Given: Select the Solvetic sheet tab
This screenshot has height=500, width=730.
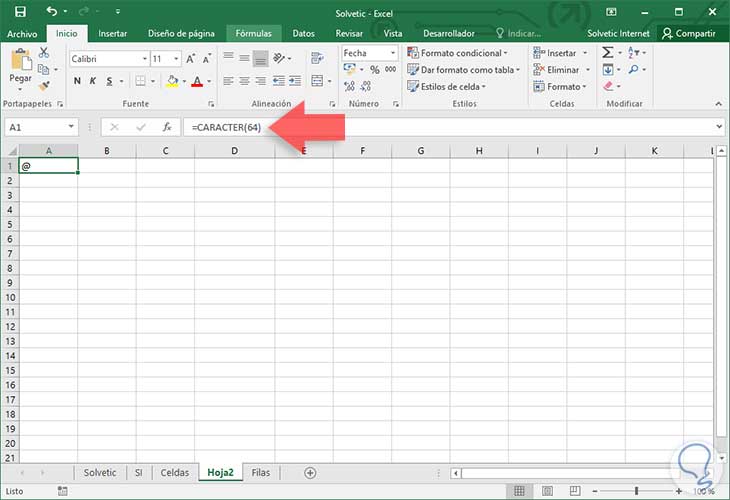Looking at the screenshot, I should point(100,473).
